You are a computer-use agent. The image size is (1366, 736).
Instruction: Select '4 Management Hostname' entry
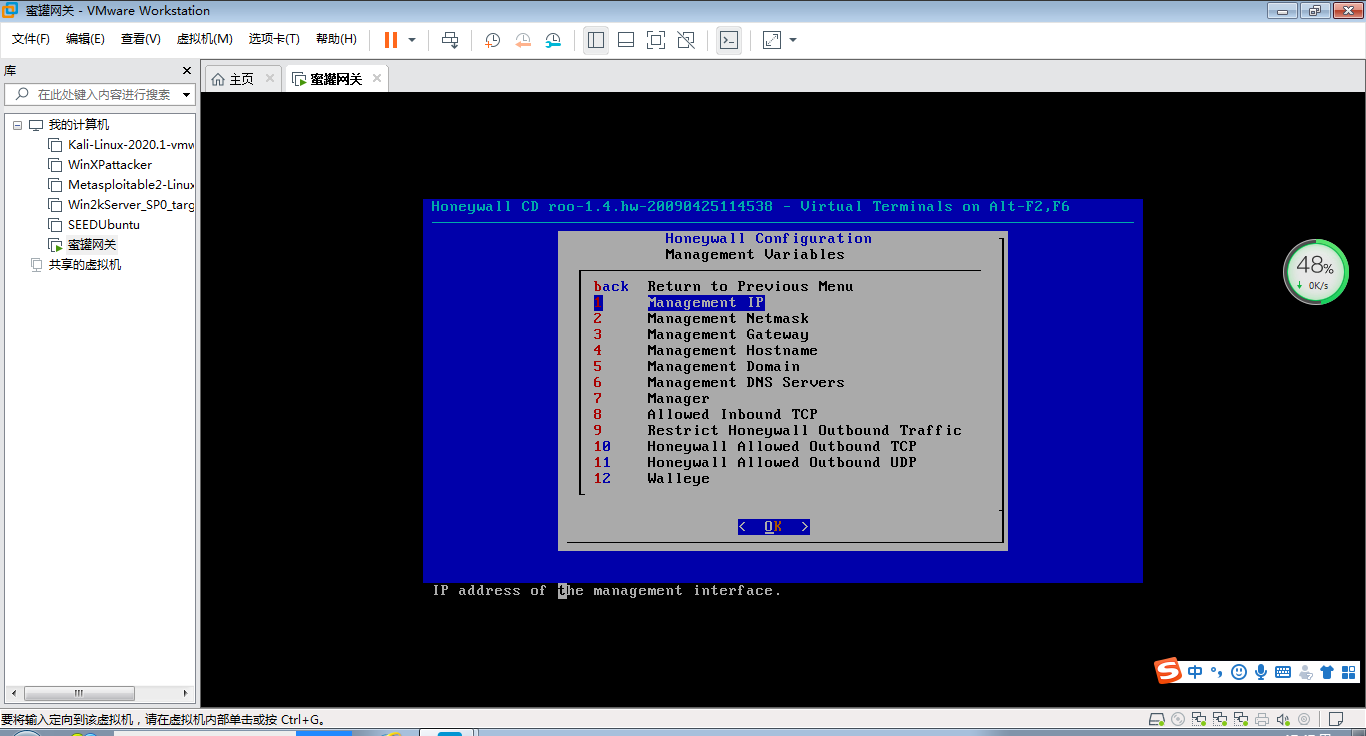pyautogui.click(x=705, y=350)
